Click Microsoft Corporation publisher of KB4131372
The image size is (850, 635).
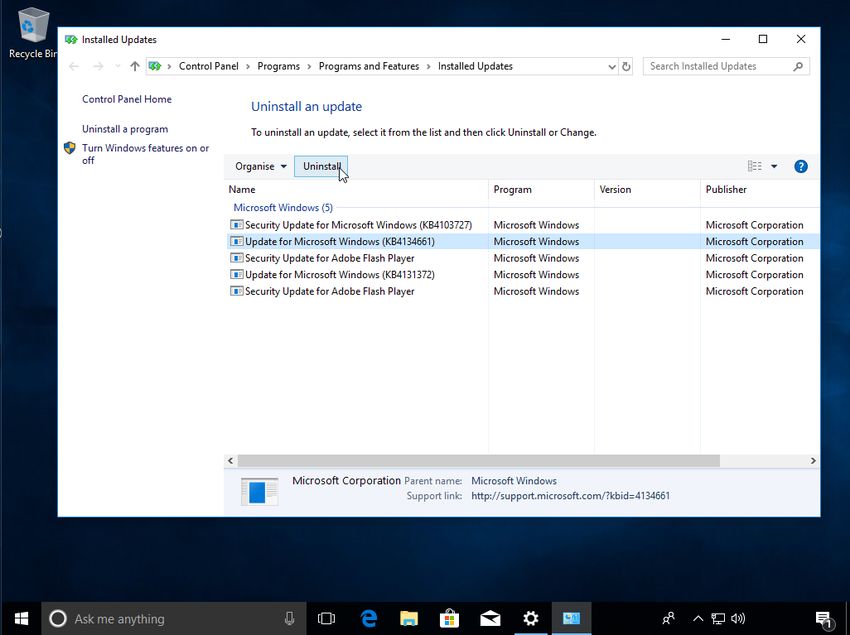tap(754, 274)
